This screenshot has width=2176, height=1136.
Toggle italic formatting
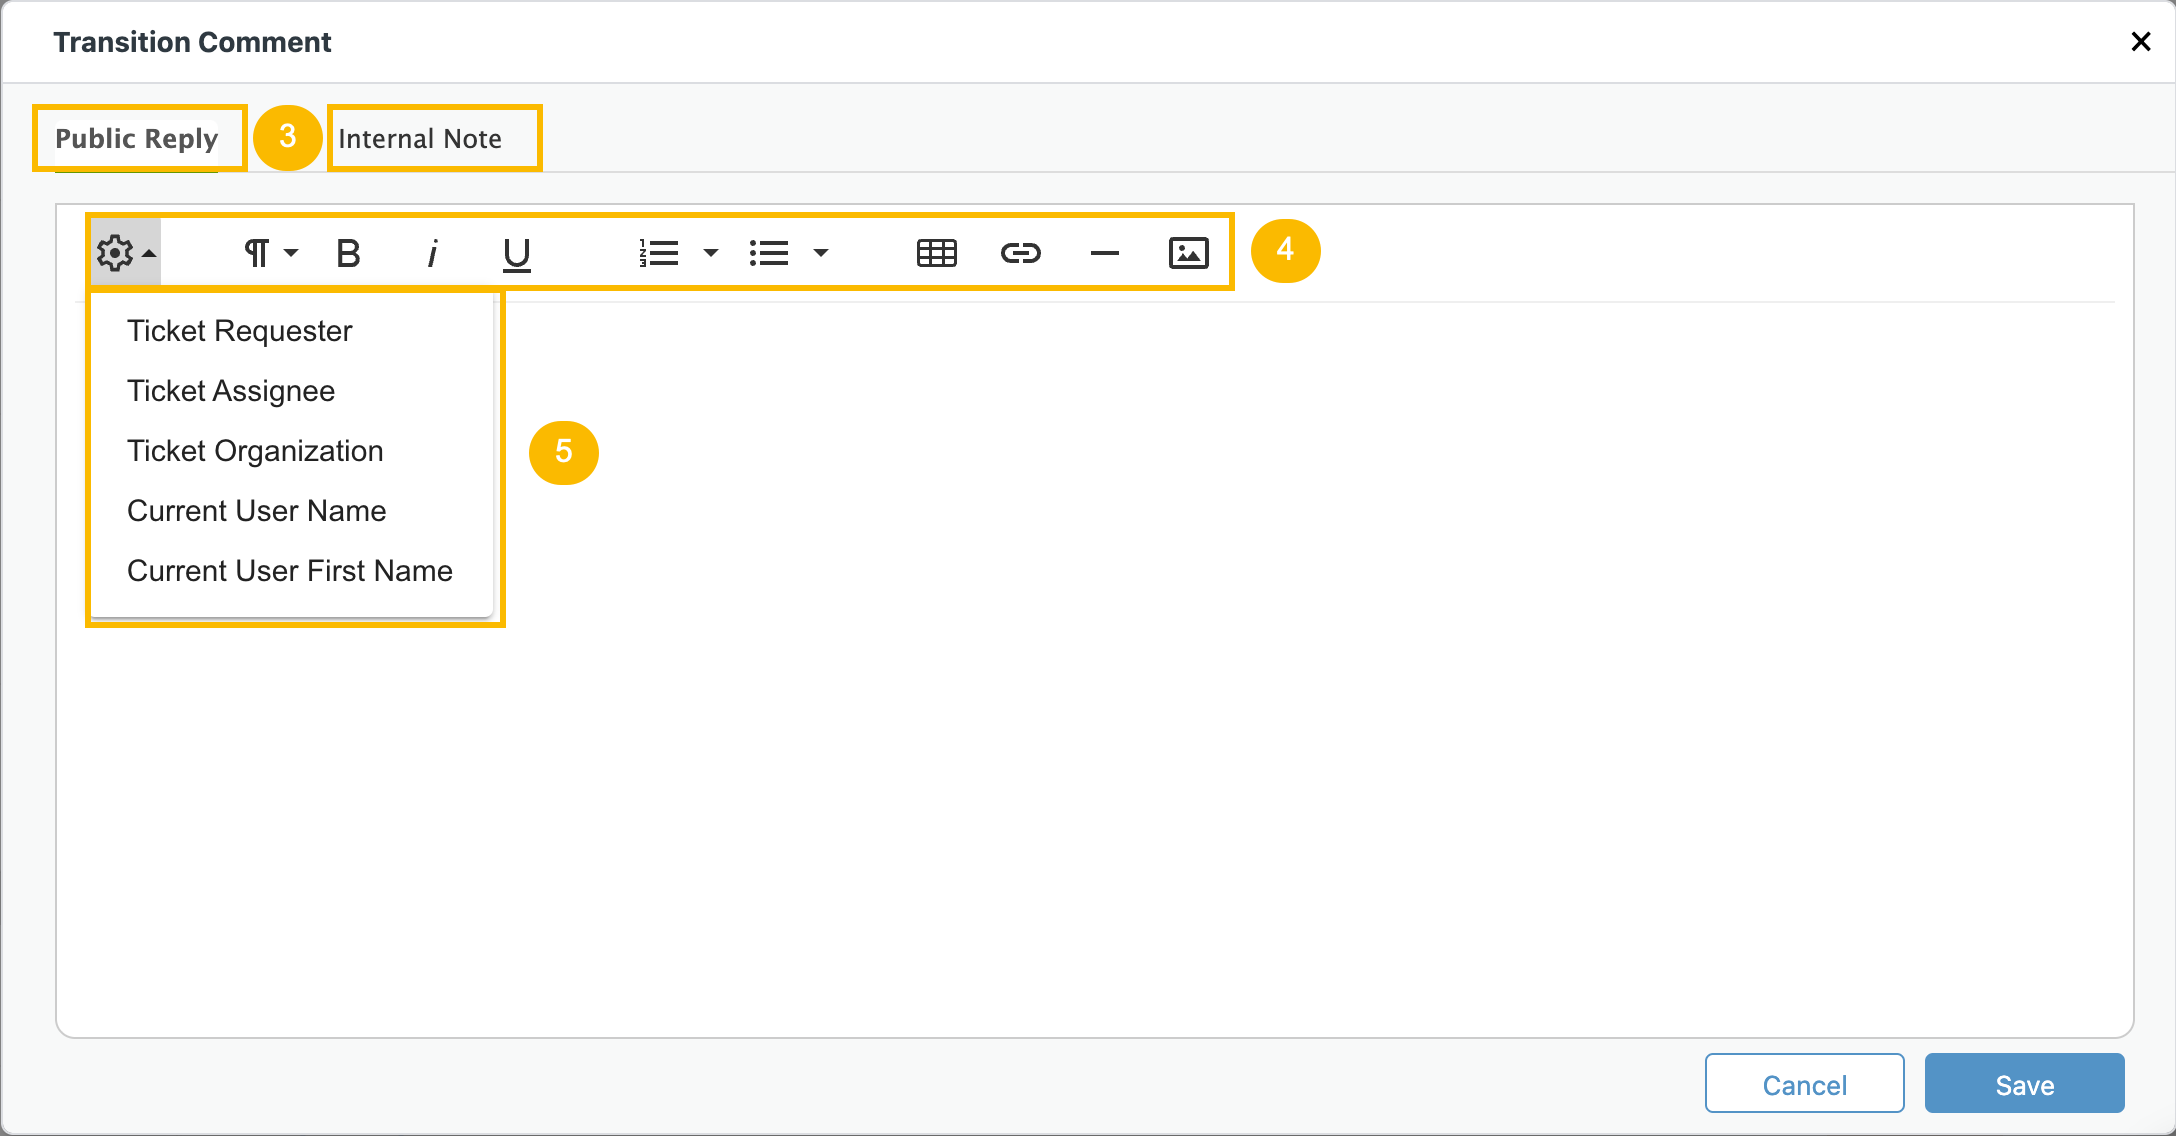pyautogui.click(x=432, y=253)
